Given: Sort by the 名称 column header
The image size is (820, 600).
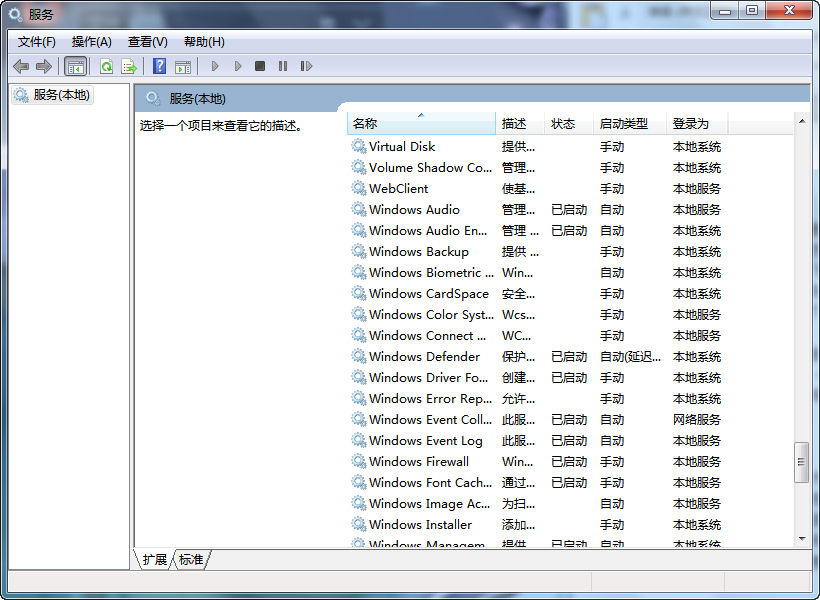Looking at the screenshot, I should point(421,123).
